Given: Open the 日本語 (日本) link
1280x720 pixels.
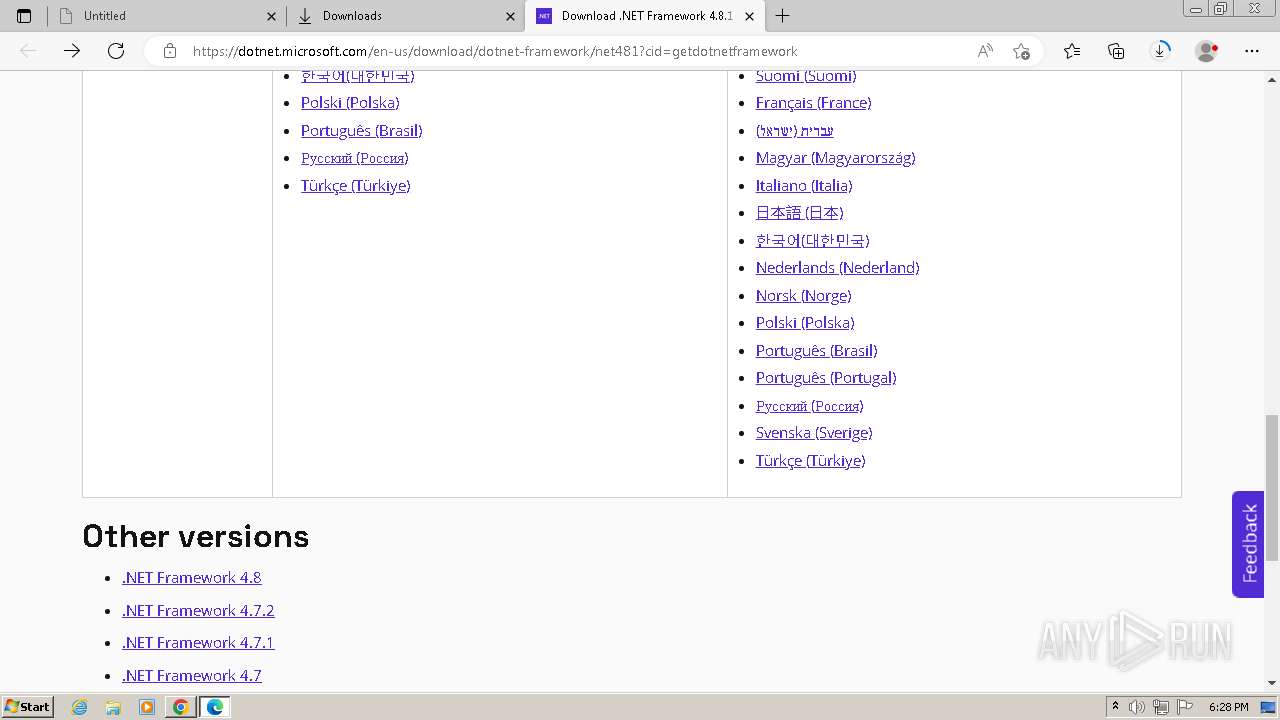Looking at the screenshot, I should [x=800, y=213].
